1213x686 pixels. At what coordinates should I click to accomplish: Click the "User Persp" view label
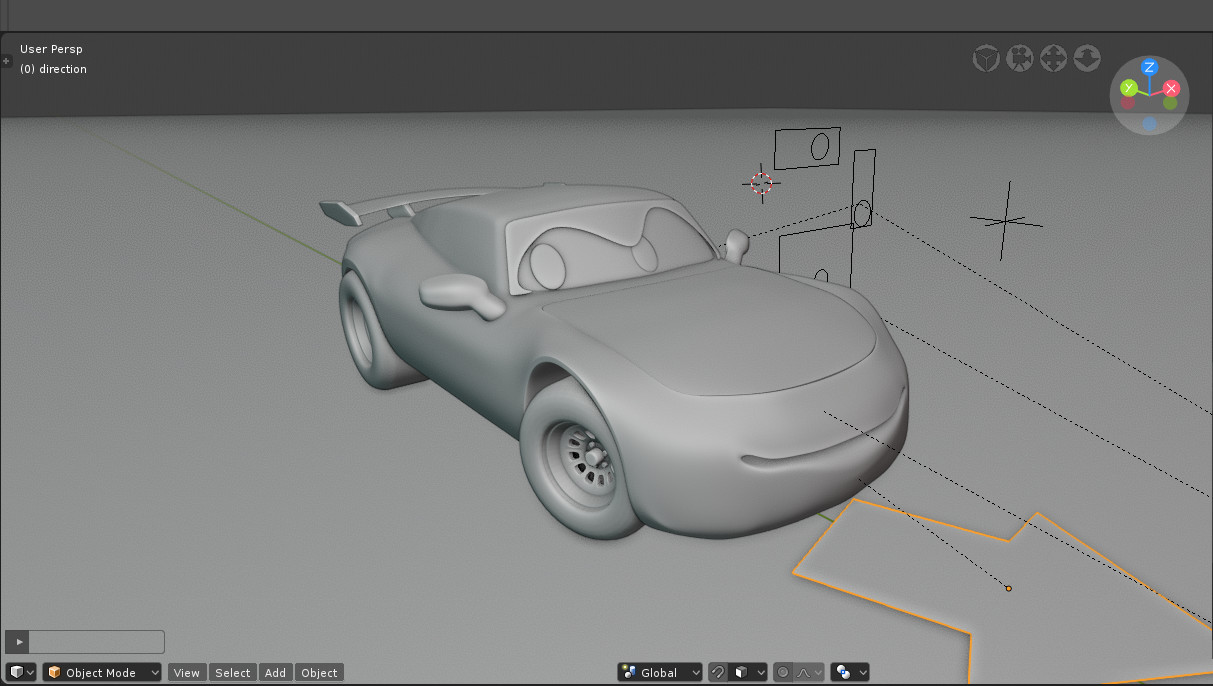pyautogui.click(x=51, y=49)
